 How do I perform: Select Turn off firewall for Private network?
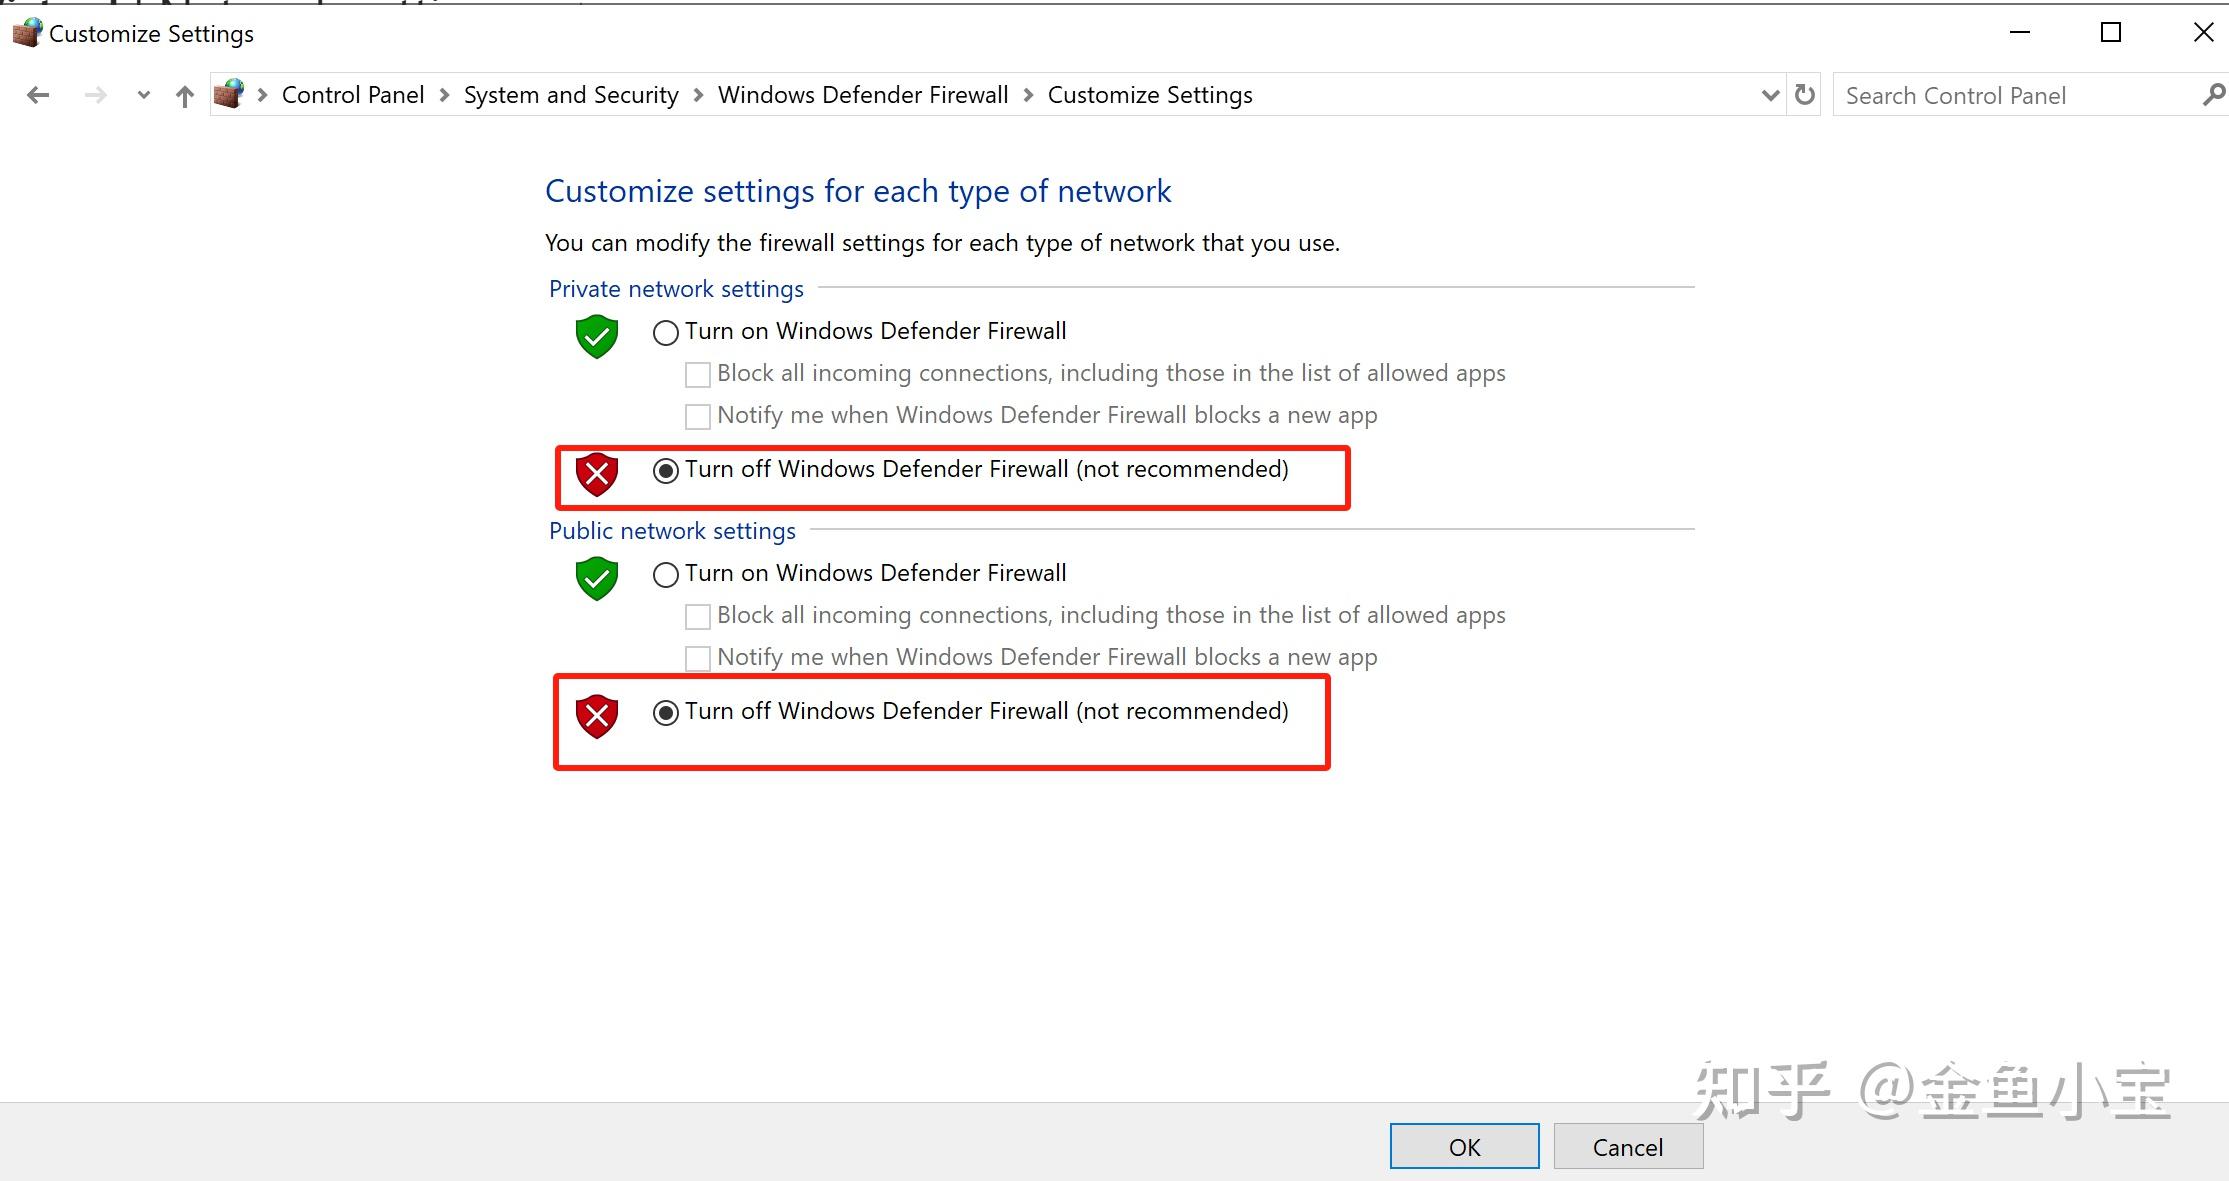tap(666, 470)
